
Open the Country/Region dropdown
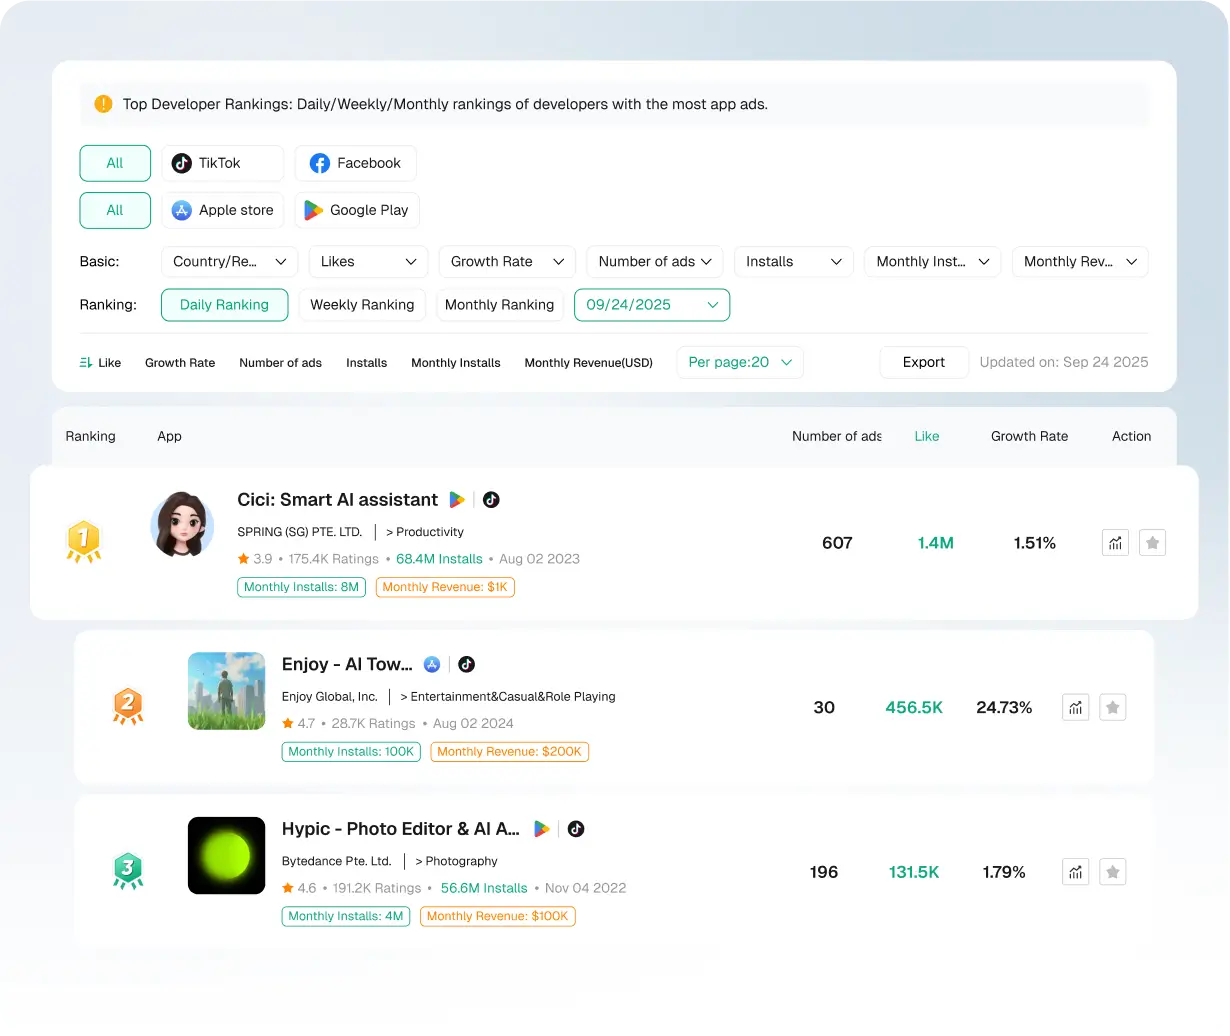(x=229, y=261)
